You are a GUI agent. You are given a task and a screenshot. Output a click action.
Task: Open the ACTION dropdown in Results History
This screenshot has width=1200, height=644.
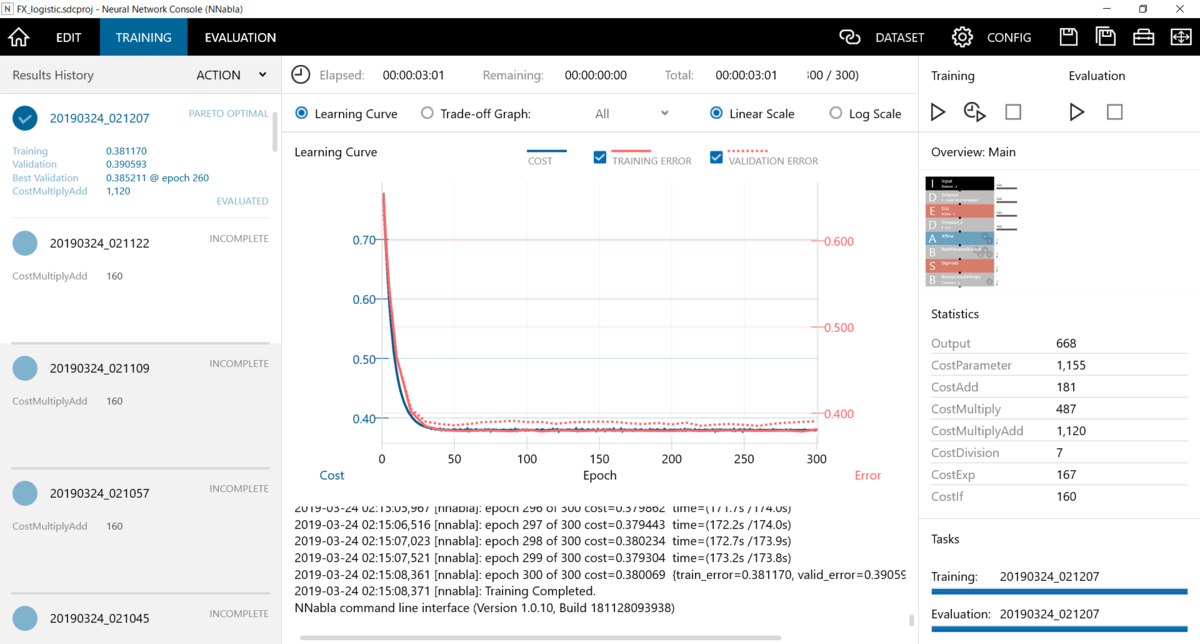pyautogui.click(x=231, y=74)
